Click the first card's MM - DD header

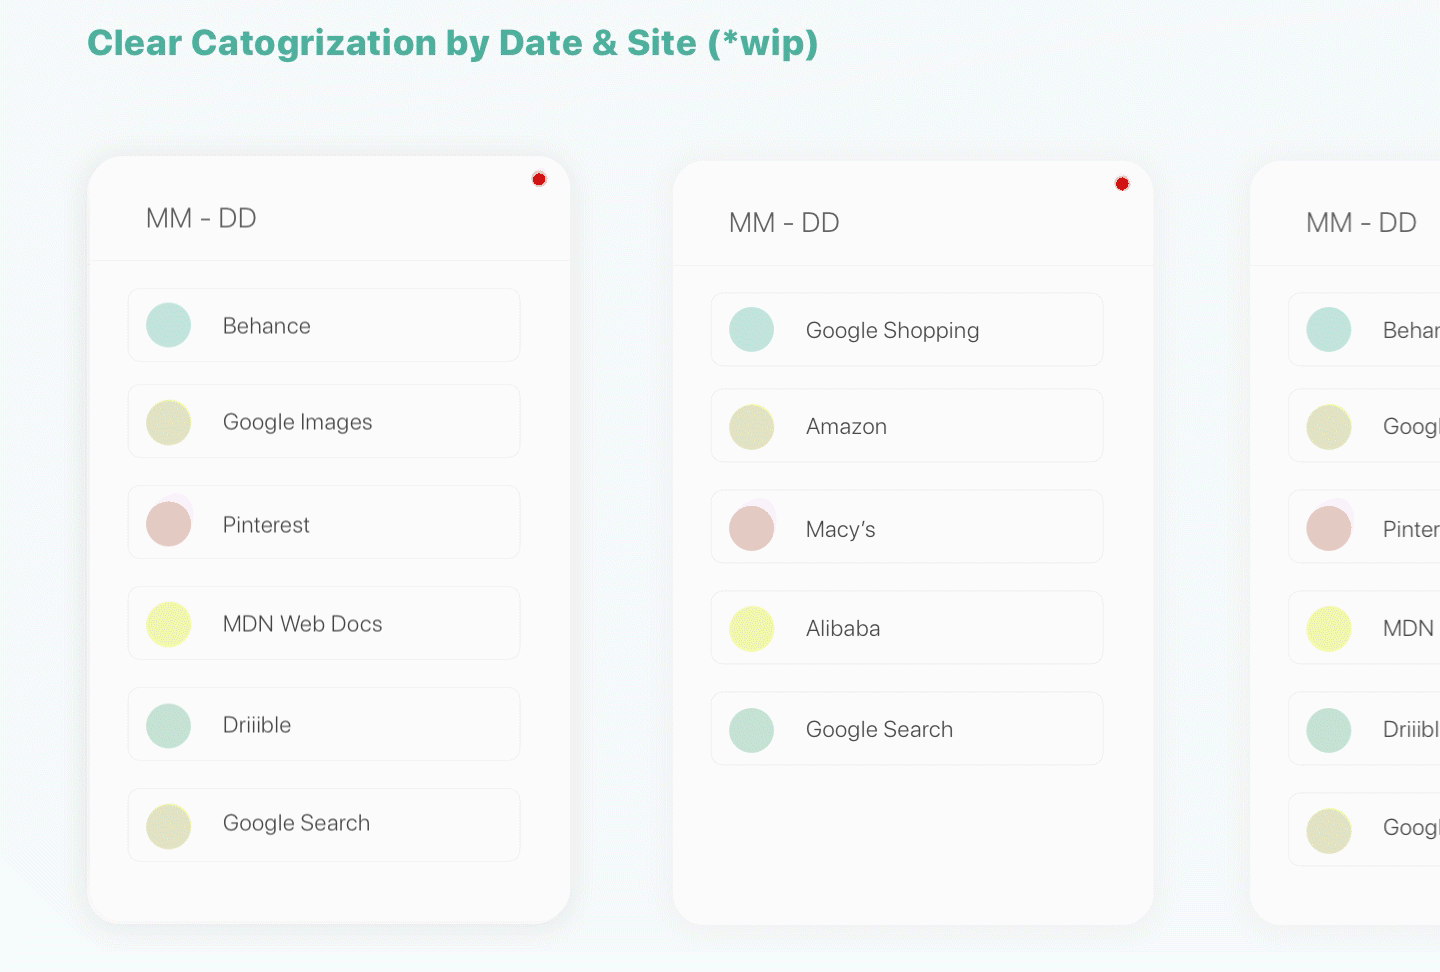pyautogui.click(x=201, y=218)
